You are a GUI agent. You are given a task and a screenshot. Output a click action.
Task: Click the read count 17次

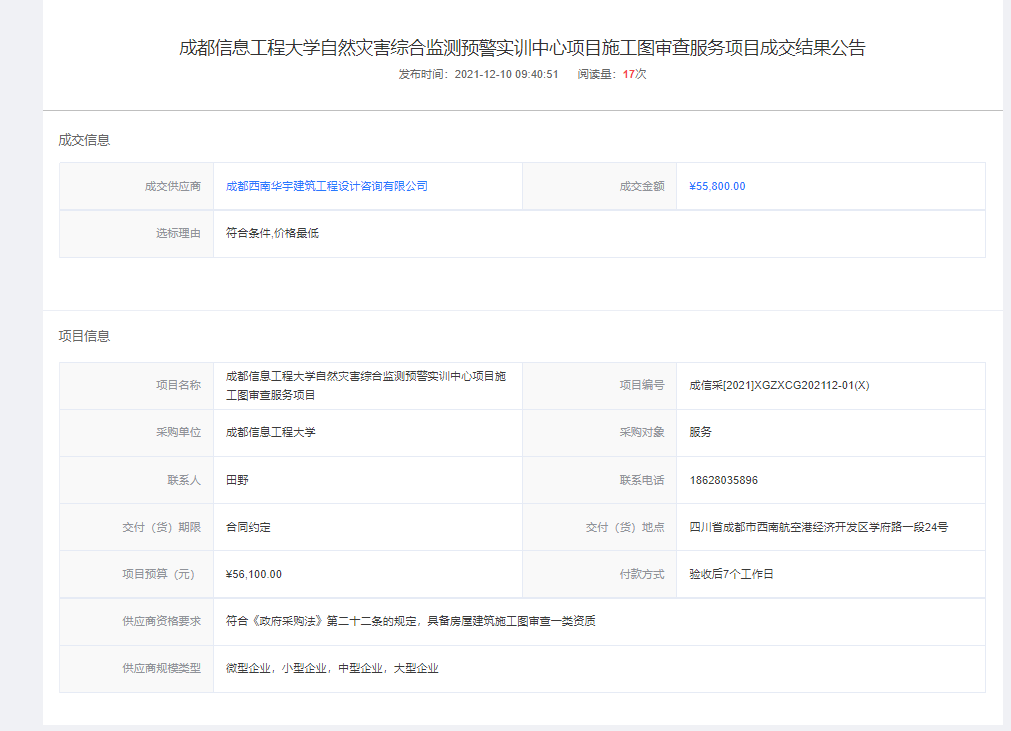634,74
